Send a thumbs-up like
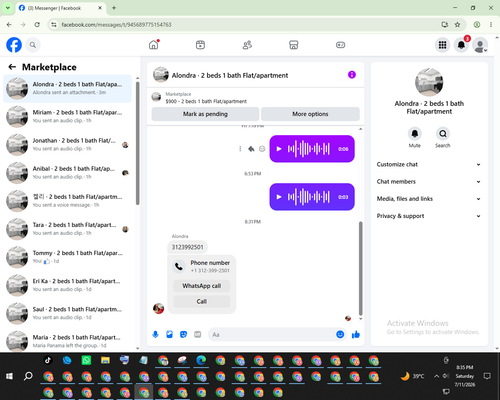Viewport: 500px width, 400px height. 356,334
